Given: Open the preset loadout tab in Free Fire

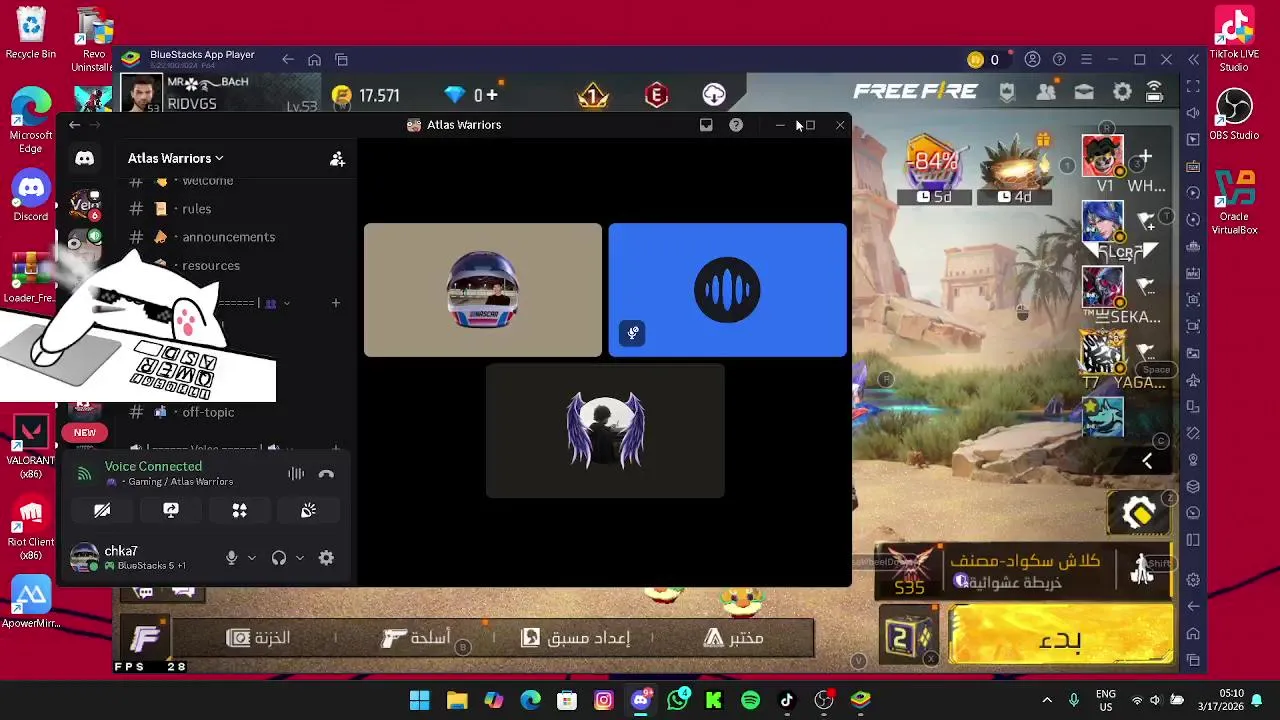Looking at the screenshot, I should [x=576, y=638].
